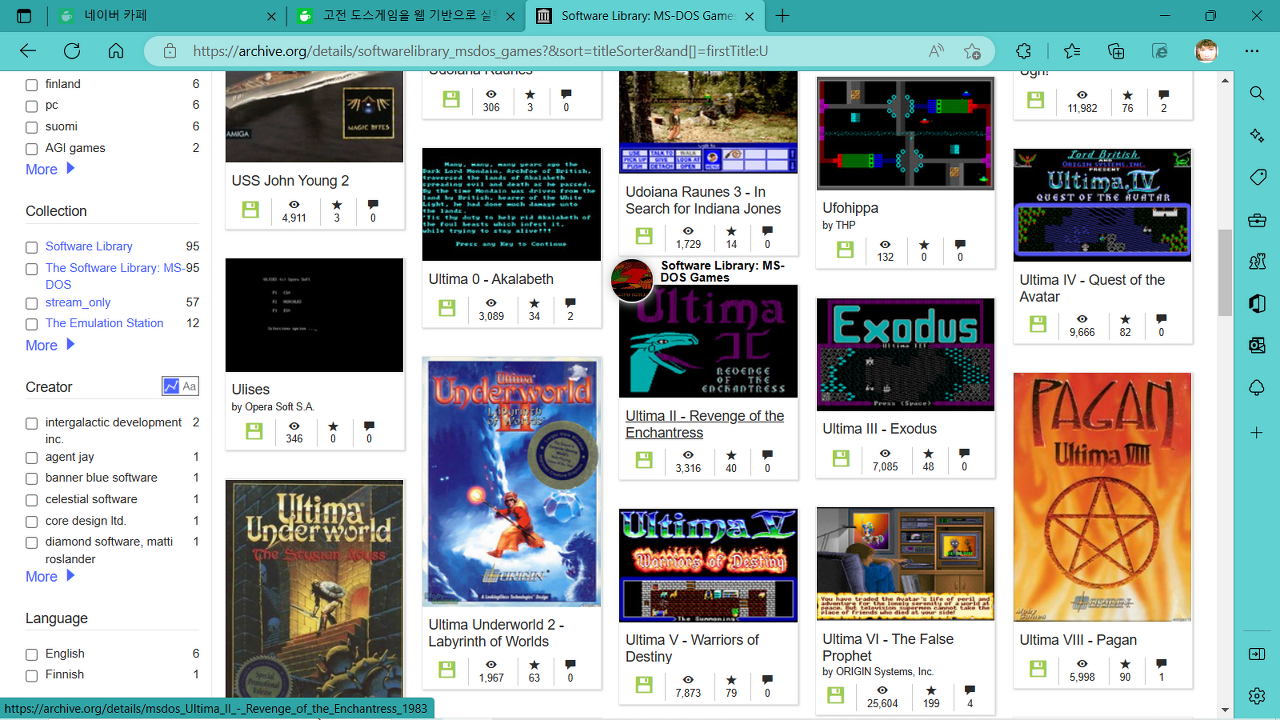
Task: Check The Emulation Station filter
Action: tap(31, 324)
